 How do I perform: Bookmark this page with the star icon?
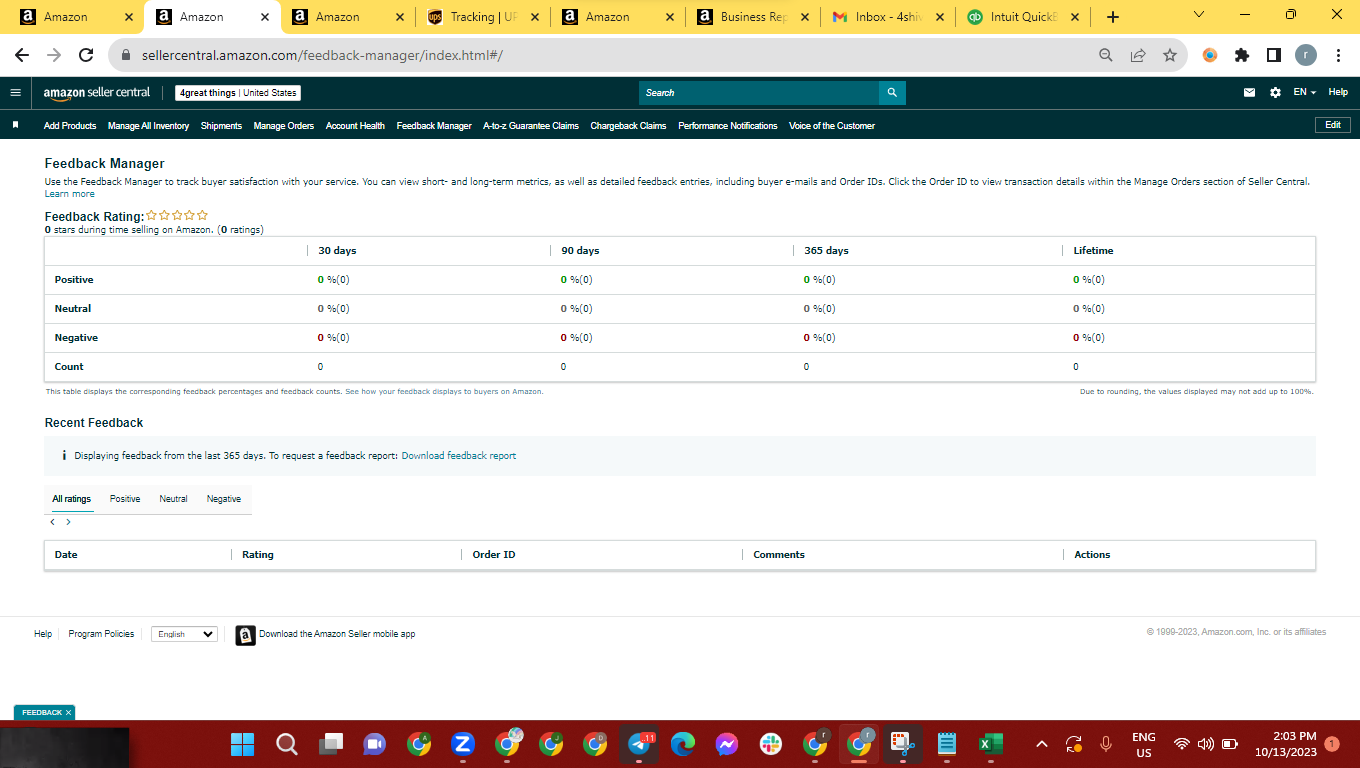pos(1170,56)
